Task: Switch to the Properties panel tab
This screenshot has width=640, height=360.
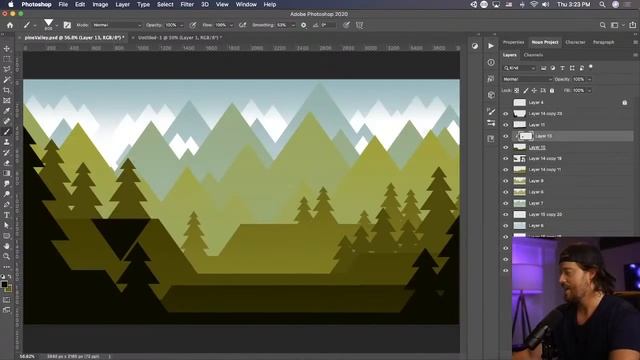Action: coord(513,42)
